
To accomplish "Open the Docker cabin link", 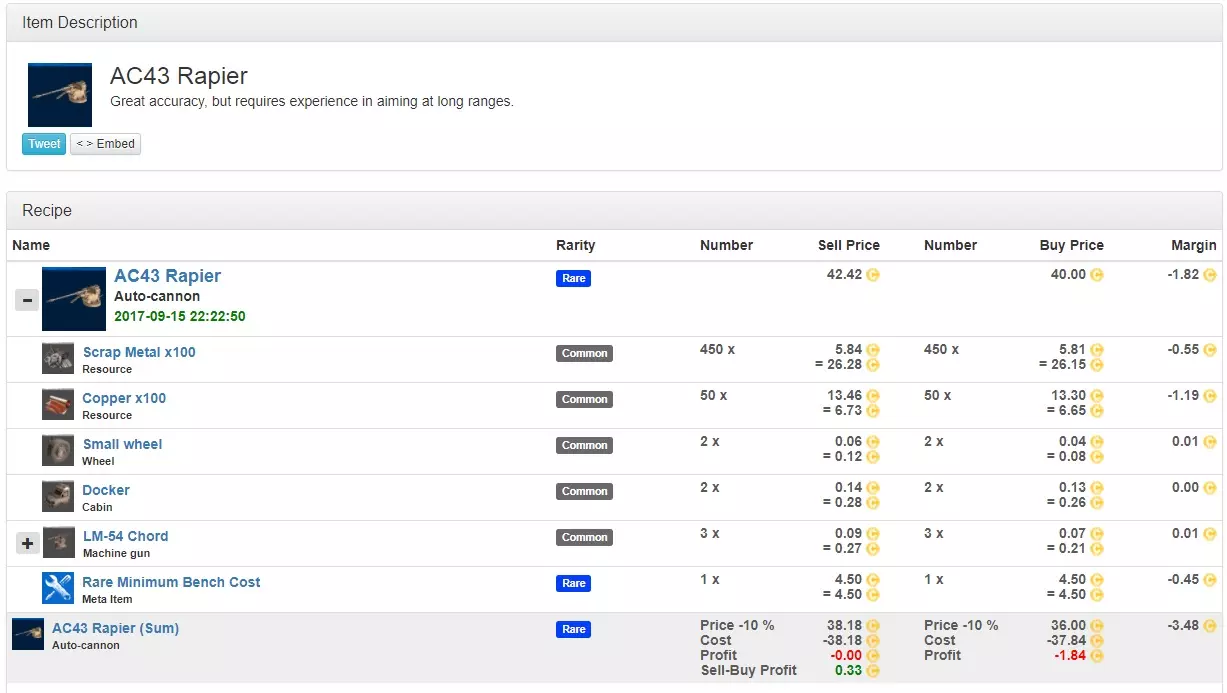I will [x=106, y=490].
